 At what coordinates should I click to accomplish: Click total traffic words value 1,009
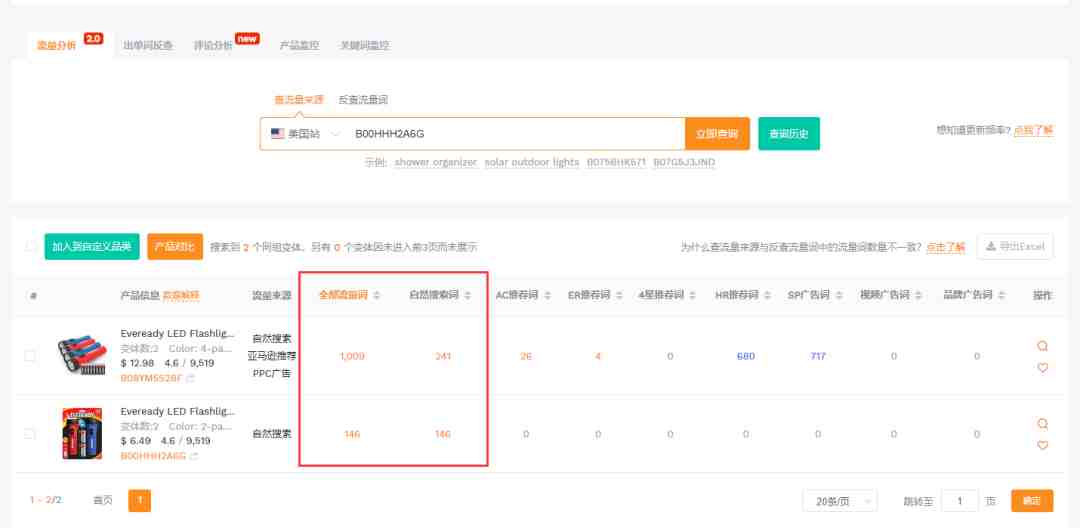tap(352, 356)
